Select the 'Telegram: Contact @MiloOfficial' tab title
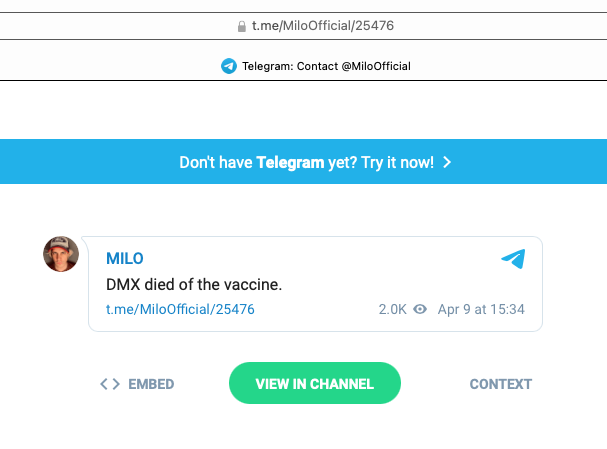This screenshot has height=449, width=607. point(326,66)
